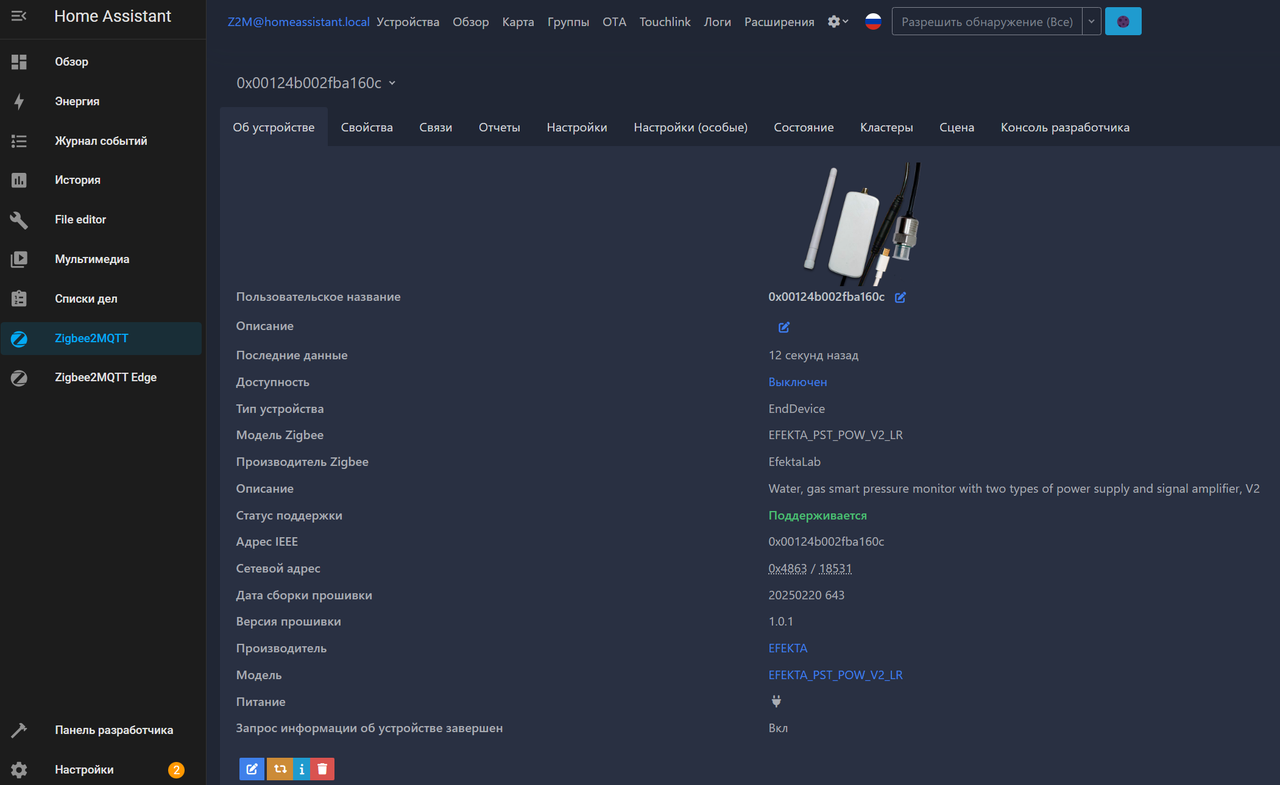Click Разрешить обнаружение (Все) button
1280x785 pixels.
[987, 21]
